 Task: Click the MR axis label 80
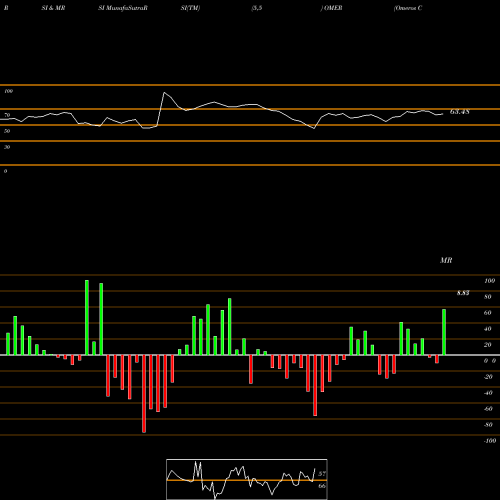point(488,297)
